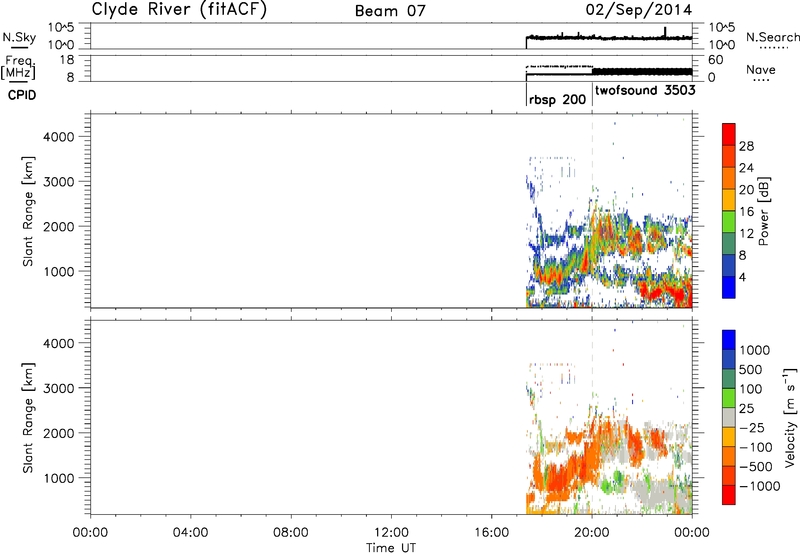Click the "100" value on Velocity color bar
The image size is (800, 554).
pyautogui.click(x=751, y=389)
